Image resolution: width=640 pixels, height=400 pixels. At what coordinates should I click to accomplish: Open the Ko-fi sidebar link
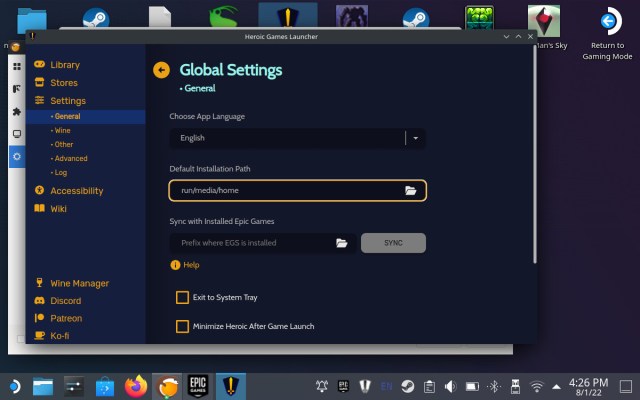click(51, 336)
